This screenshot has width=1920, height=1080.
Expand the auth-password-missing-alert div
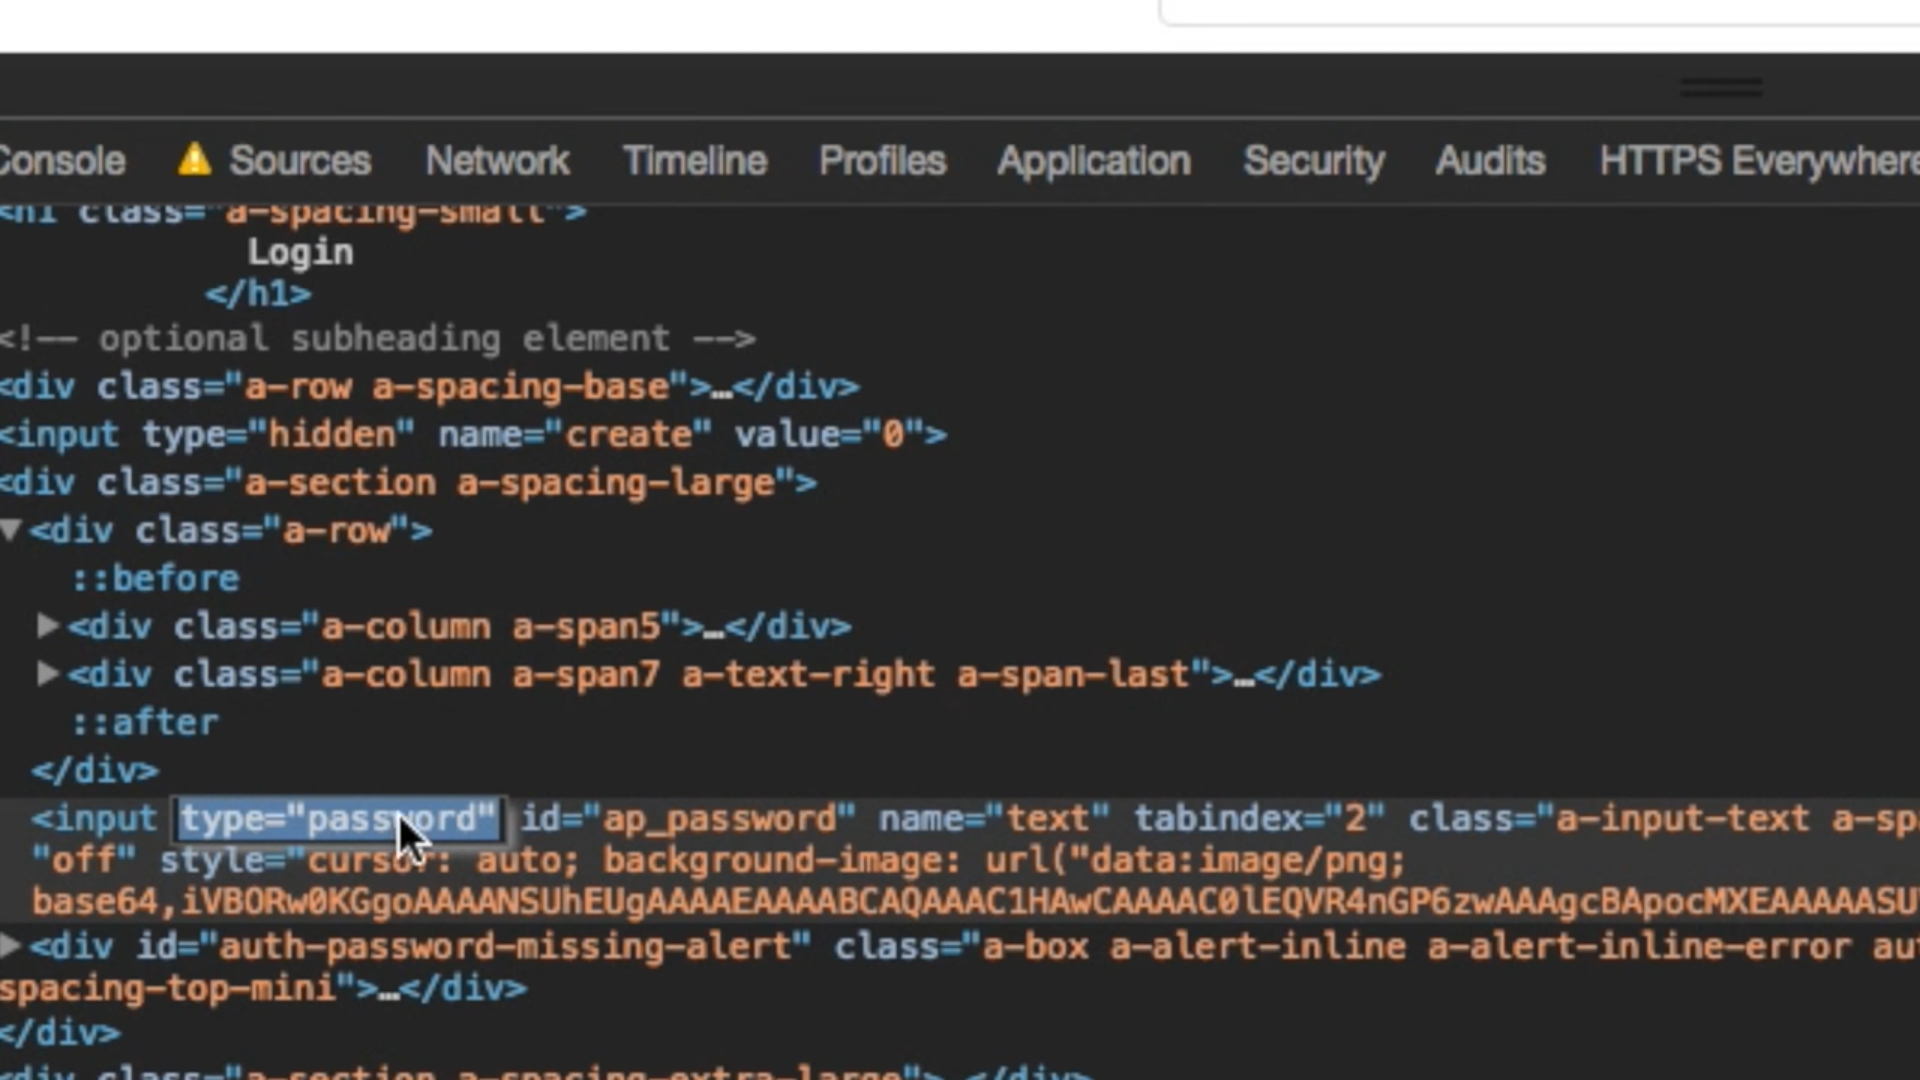pos(10,944)
